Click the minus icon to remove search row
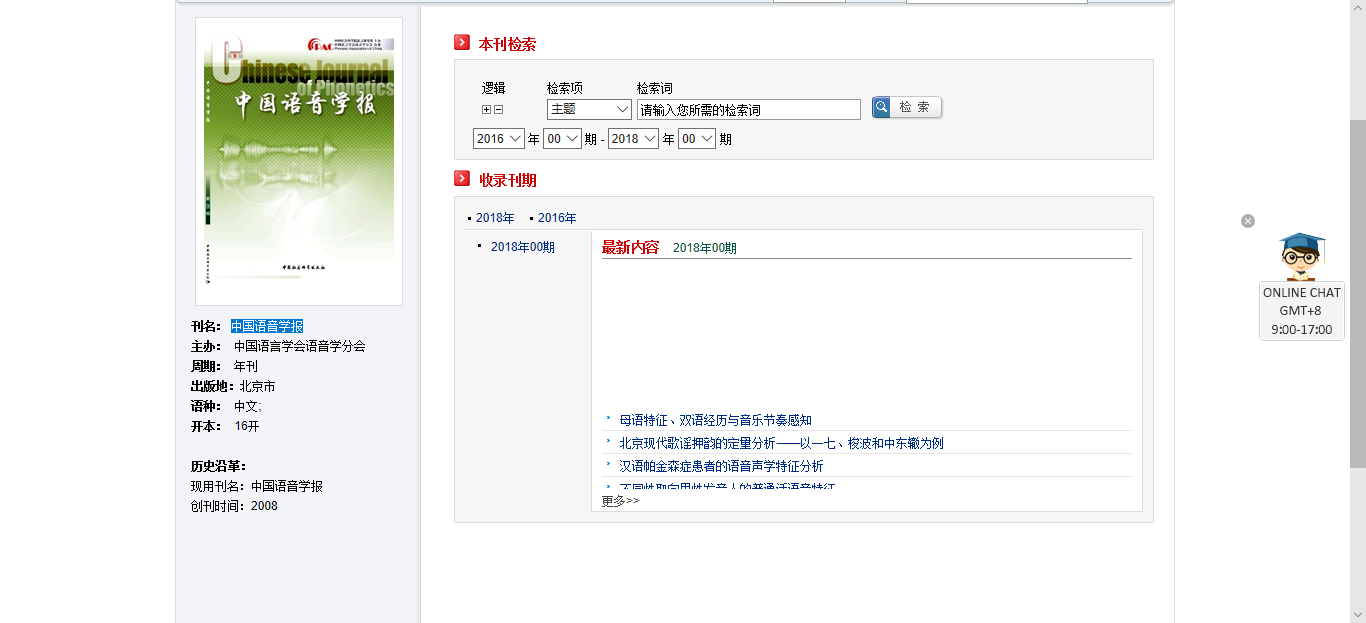The height and width of the screenshot is (623, 1366). coord(499,110)
